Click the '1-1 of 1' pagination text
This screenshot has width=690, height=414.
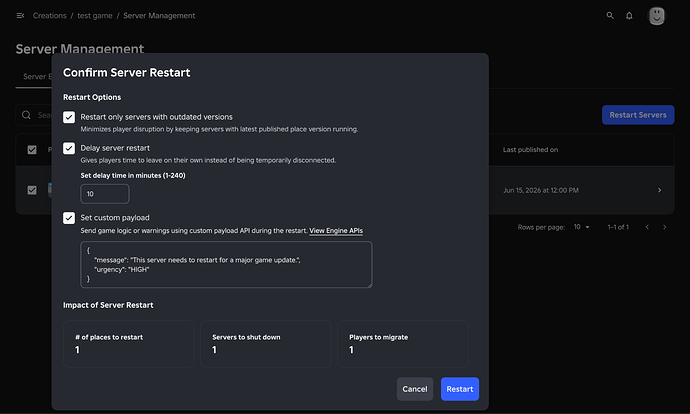[618, 227]
